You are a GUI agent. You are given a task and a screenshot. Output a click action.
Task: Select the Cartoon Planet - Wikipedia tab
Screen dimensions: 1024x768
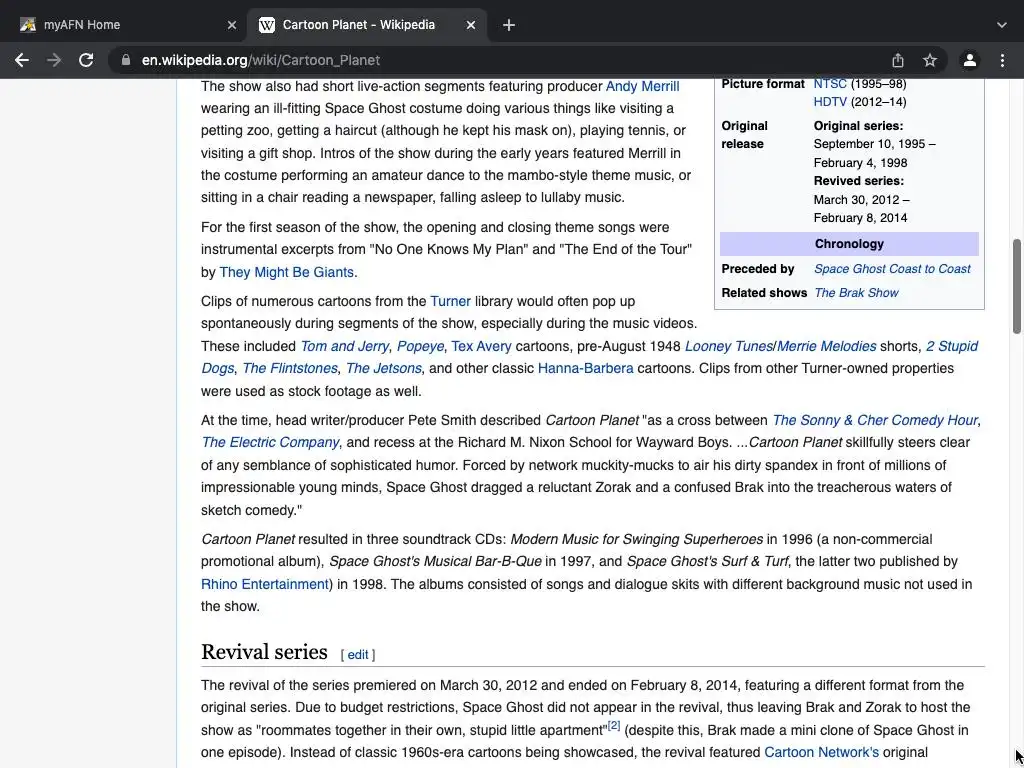[x=366, y=25]
